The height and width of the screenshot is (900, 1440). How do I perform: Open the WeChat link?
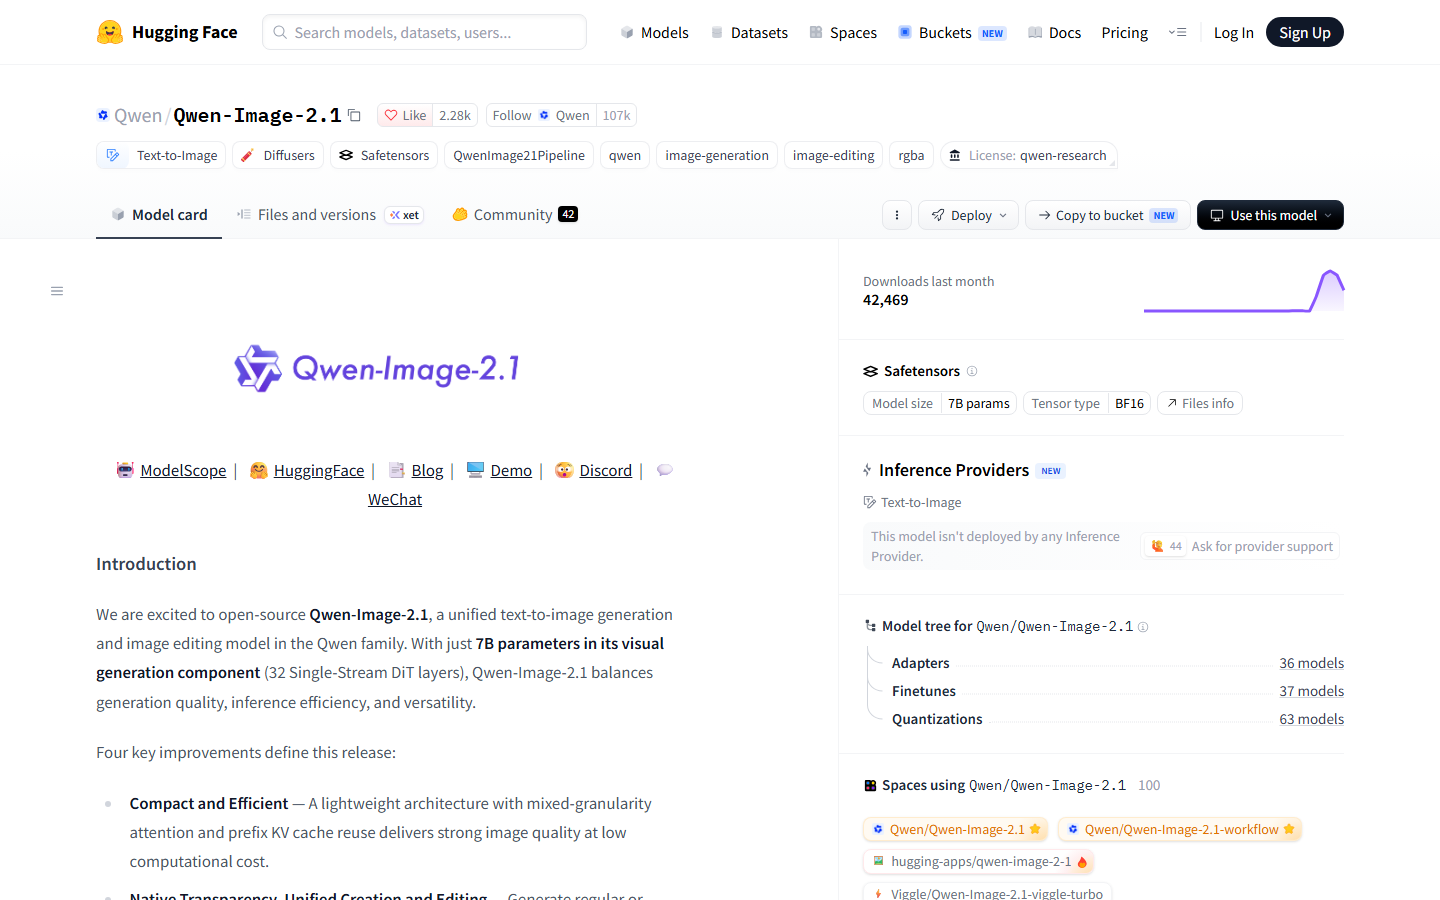pyautogui.click(x=395, y=499)
